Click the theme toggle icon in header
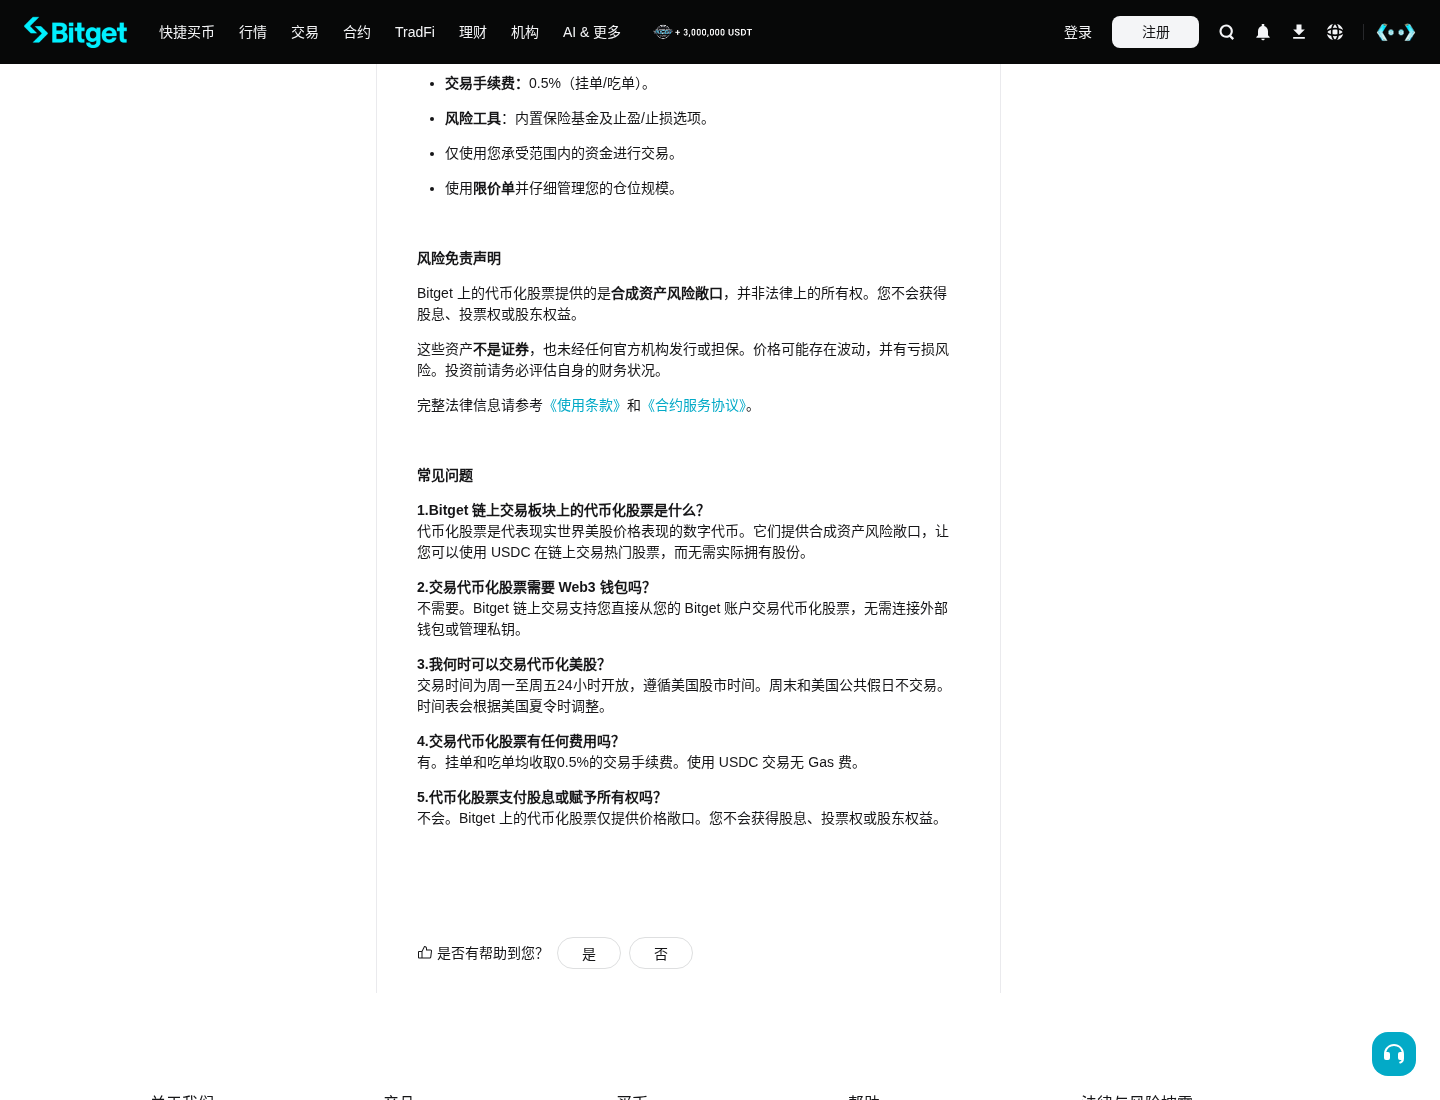 1396,32
